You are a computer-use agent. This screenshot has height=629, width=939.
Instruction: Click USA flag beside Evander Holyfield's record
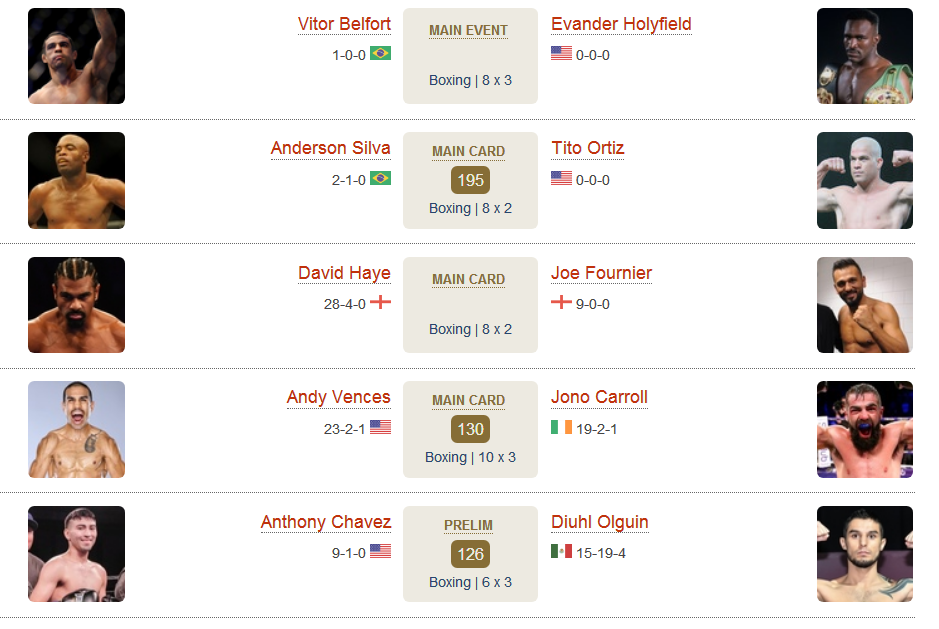click(x=561, y=53)
